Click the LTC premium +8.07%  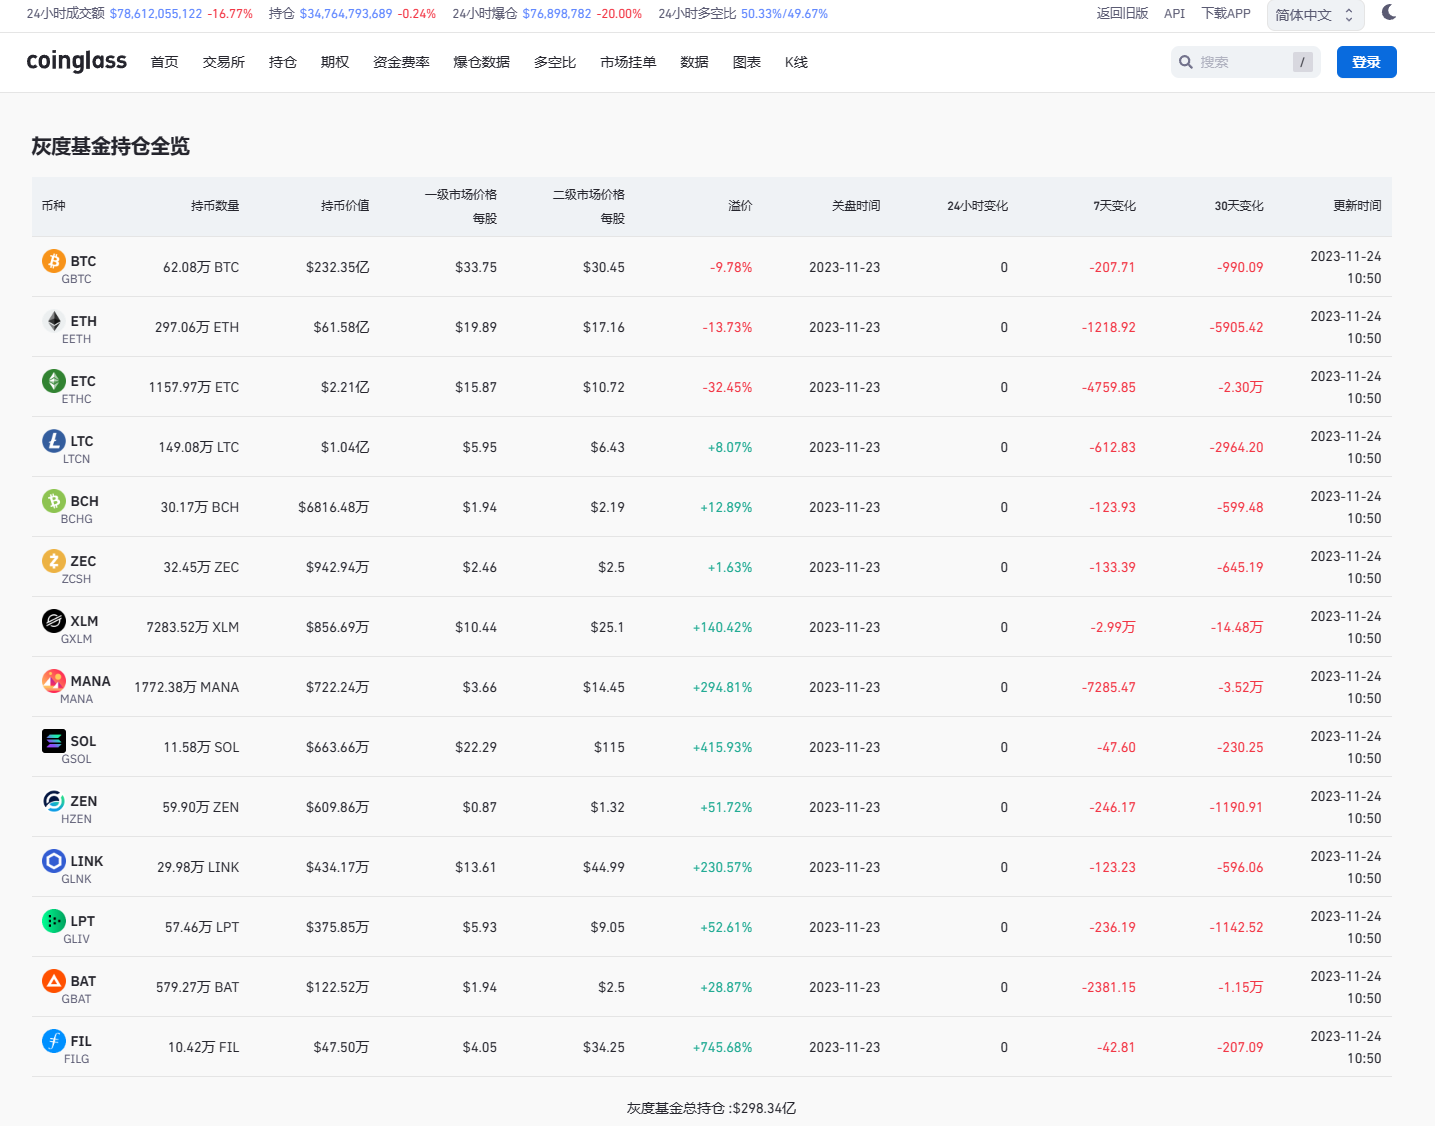[x=730, y=447]
